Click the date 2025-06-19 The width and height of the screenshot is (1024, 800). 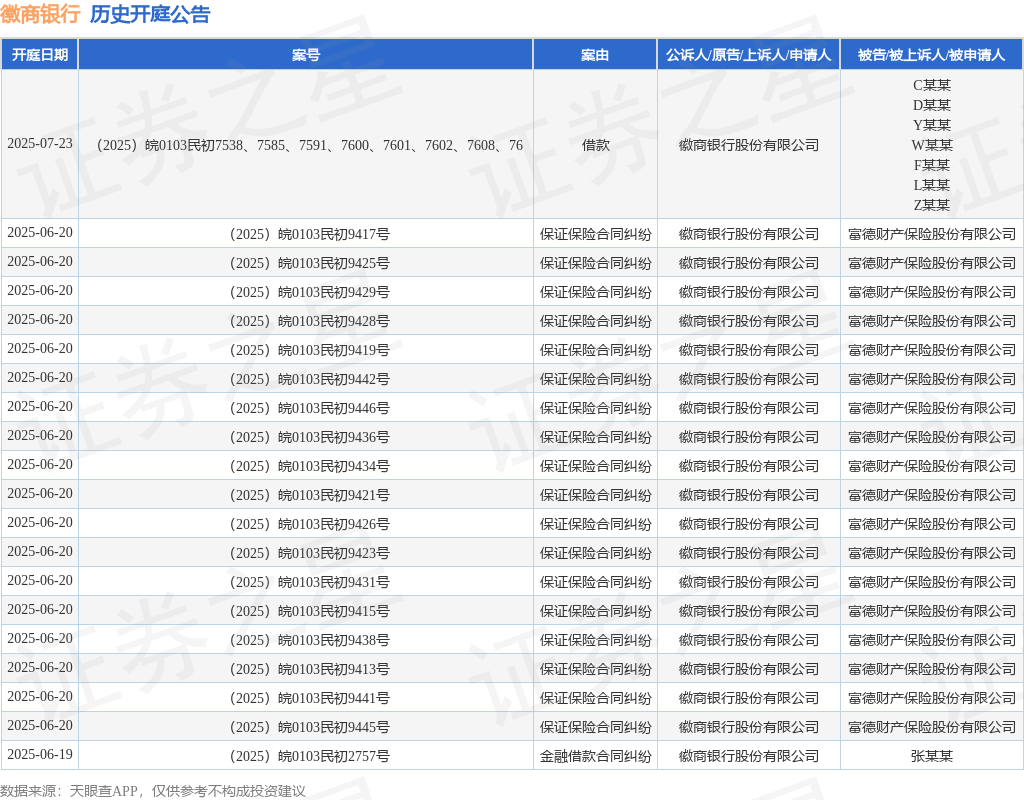coord(40,754)
